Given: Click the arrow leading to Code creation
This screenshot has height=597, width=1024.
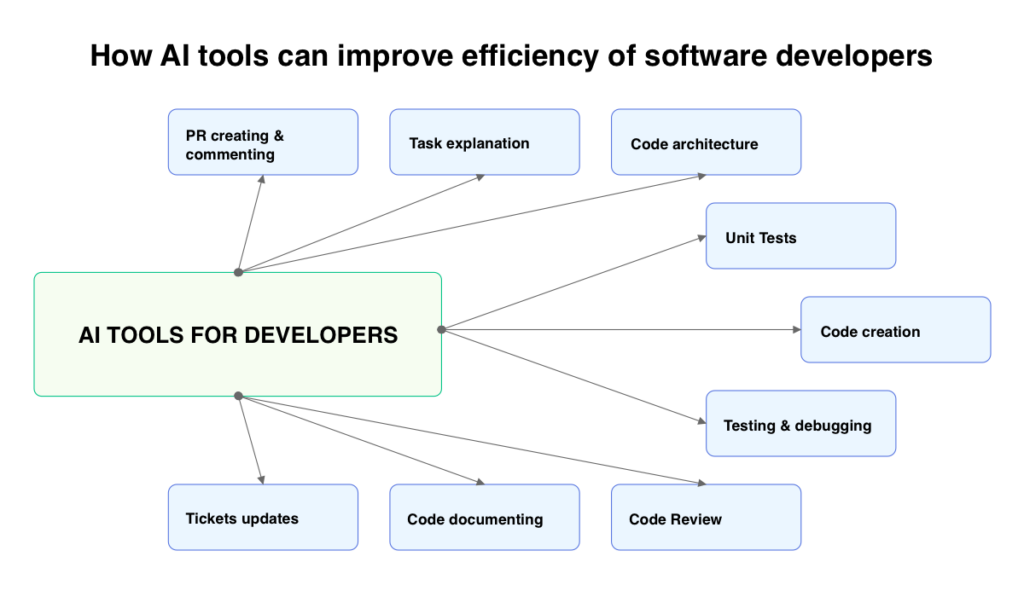Looking at the screenshot, I should pos(620,328).
